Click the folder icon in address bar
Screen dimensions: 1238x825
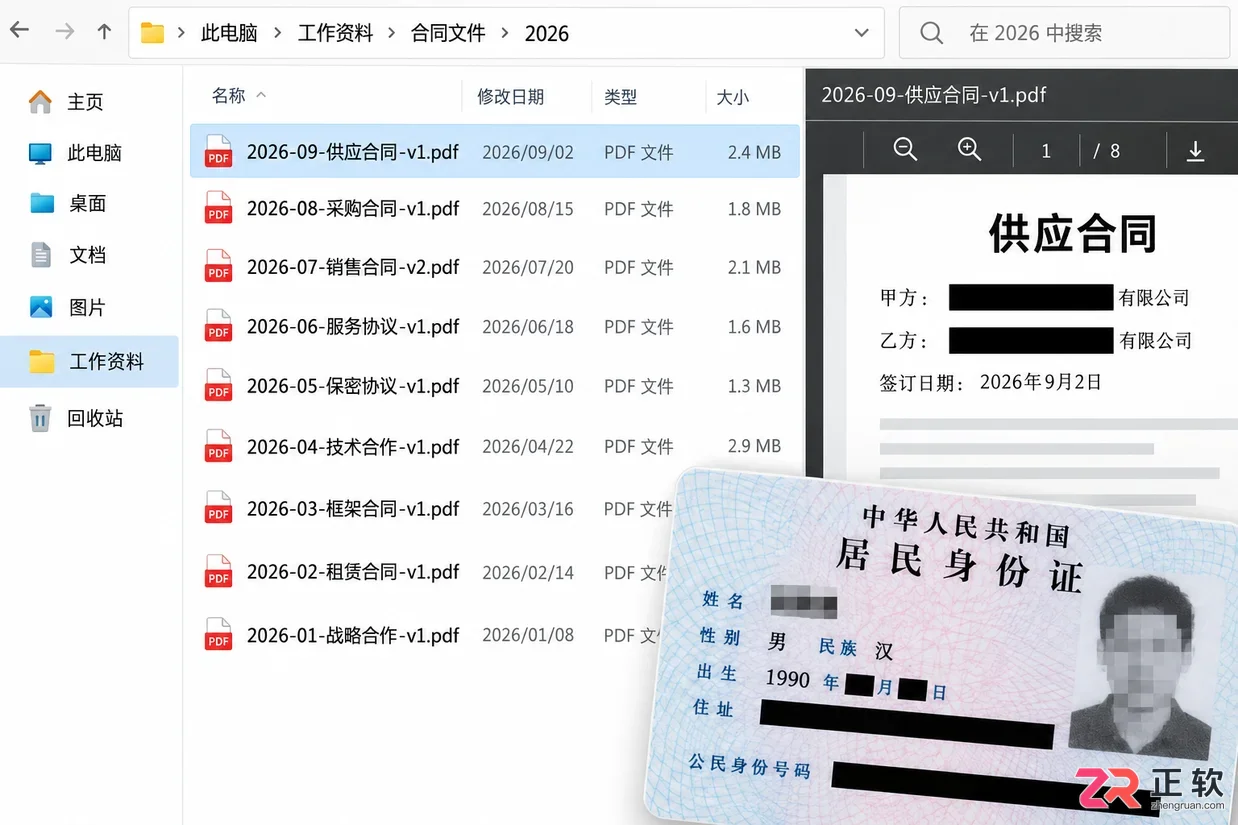pos(152,33)
